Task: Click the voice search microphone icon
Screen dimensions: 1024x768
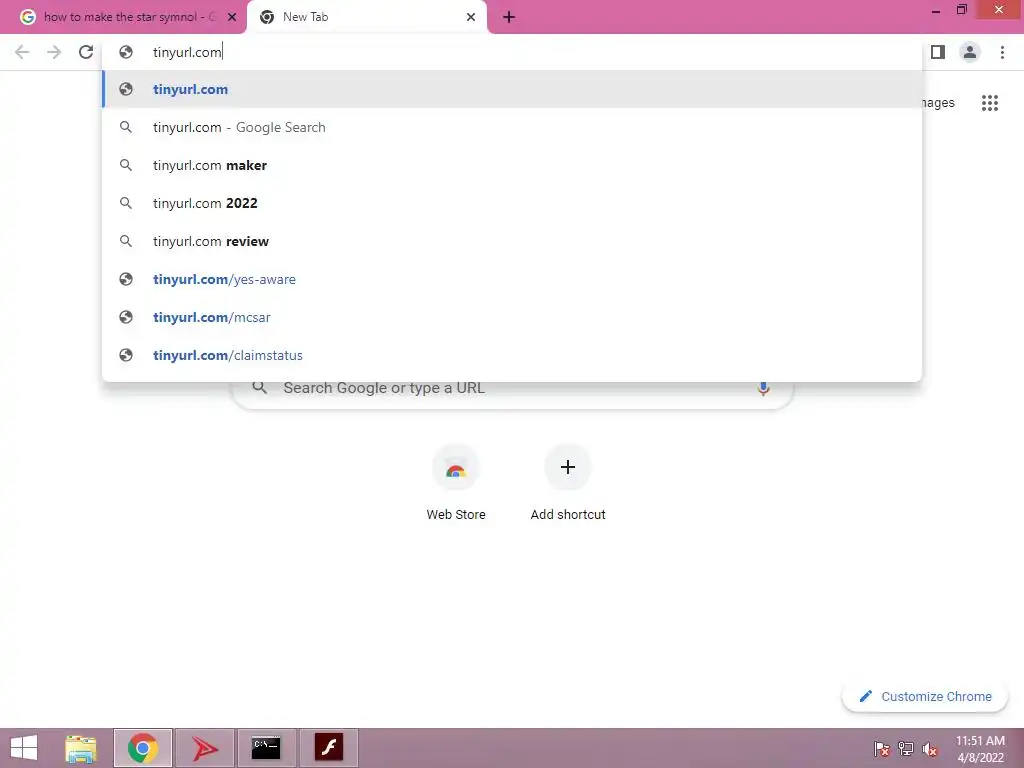Action: click(x=763, y=388)
